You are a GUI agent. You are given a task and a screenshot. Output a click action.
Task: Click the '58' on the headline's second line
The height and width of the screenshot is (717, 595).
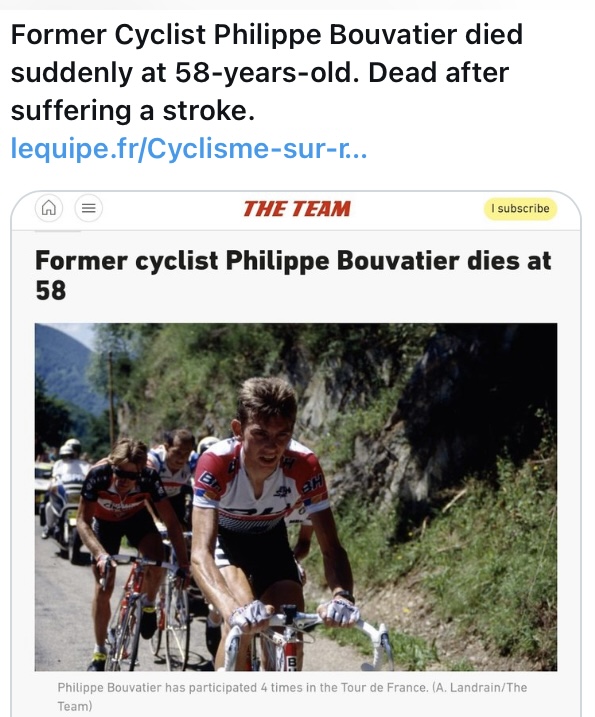click(50, 291)
